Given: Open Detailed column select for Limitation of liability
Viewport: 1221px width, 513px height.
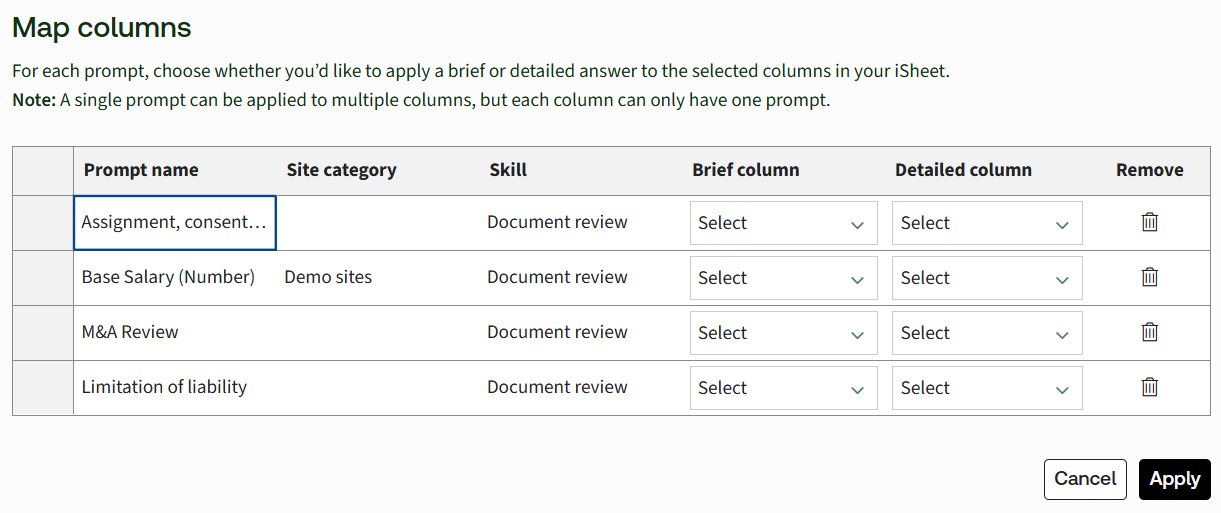Looking at the screenshot, I should [986, 388].
